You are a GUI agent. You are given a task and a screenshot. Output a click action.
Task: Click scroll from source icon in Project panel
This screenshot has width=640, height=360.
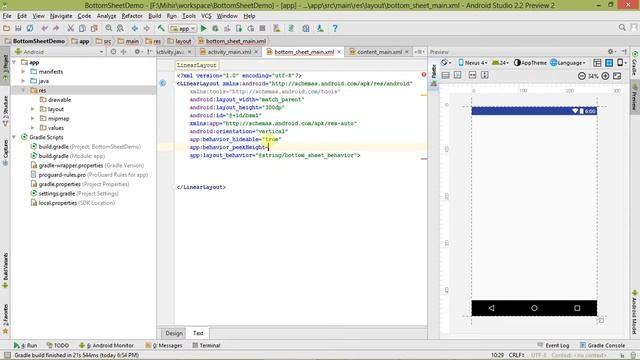pyautogui.click(x=113, y=52)
